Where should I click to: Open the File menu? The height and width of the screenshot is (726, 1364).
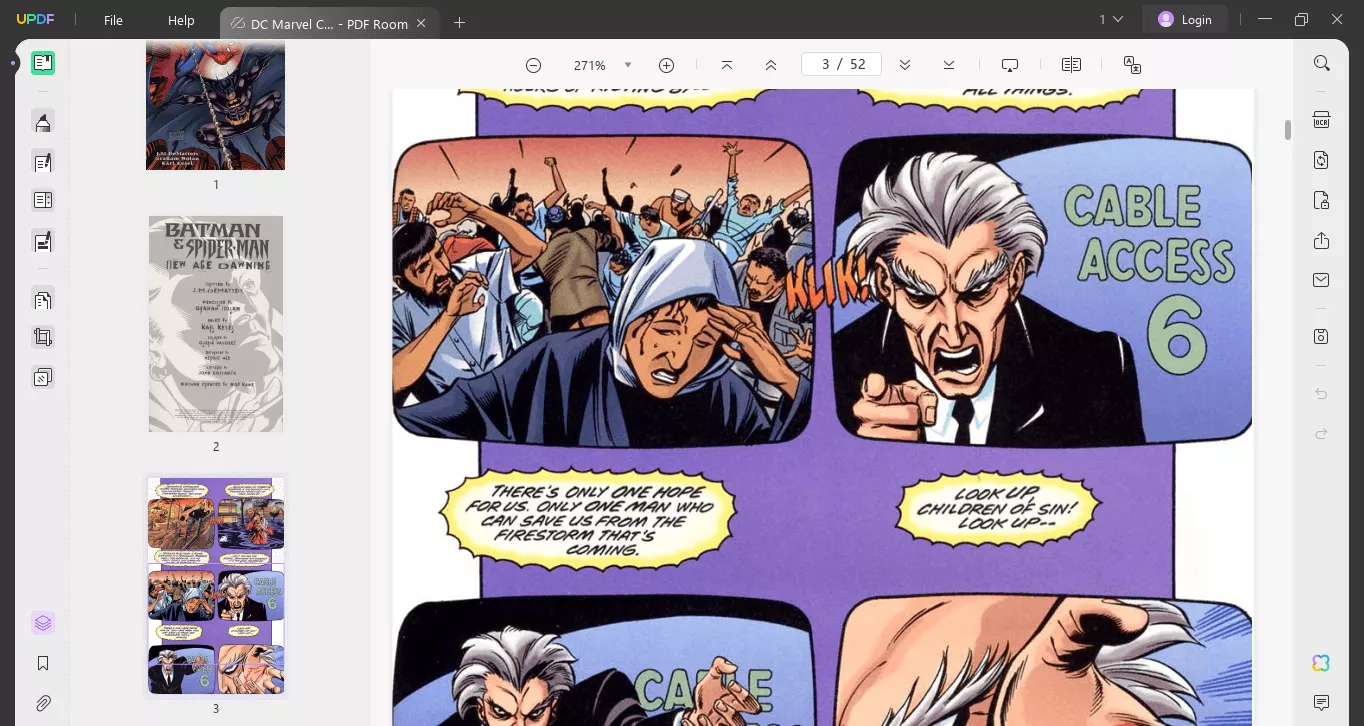[x=113, y=20]
